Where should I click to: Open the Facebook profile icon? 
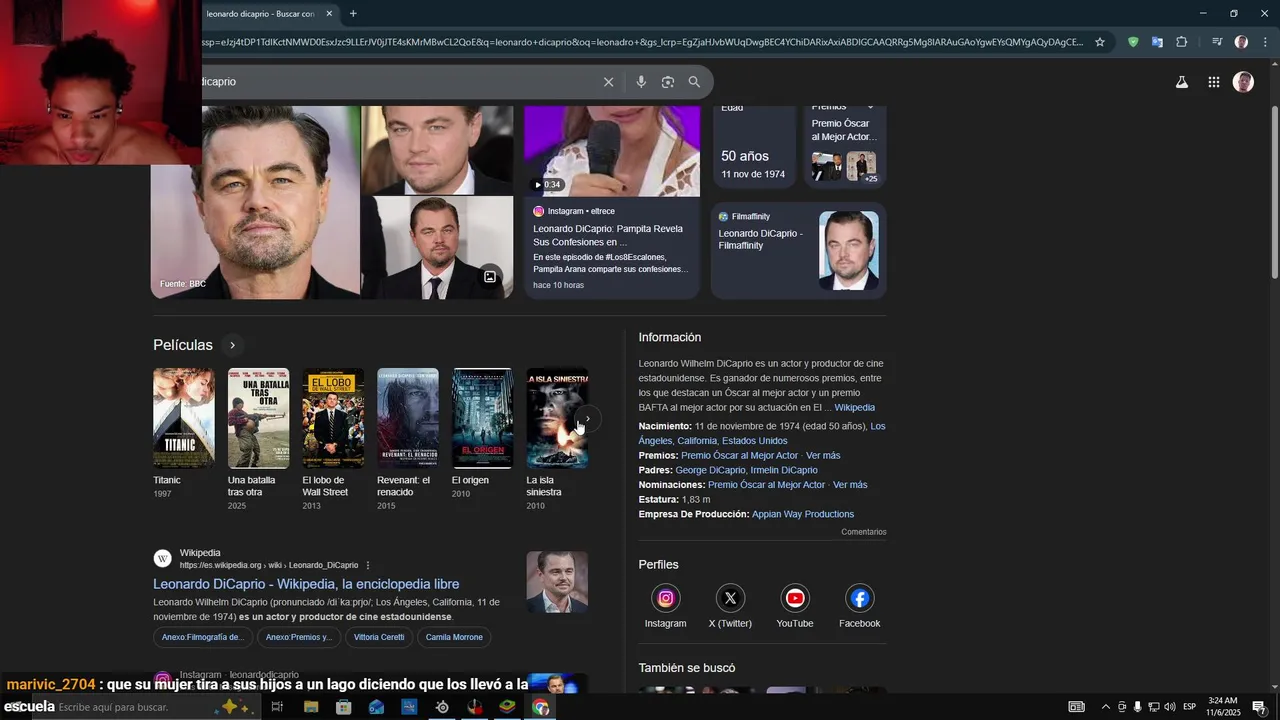(859, 598)
